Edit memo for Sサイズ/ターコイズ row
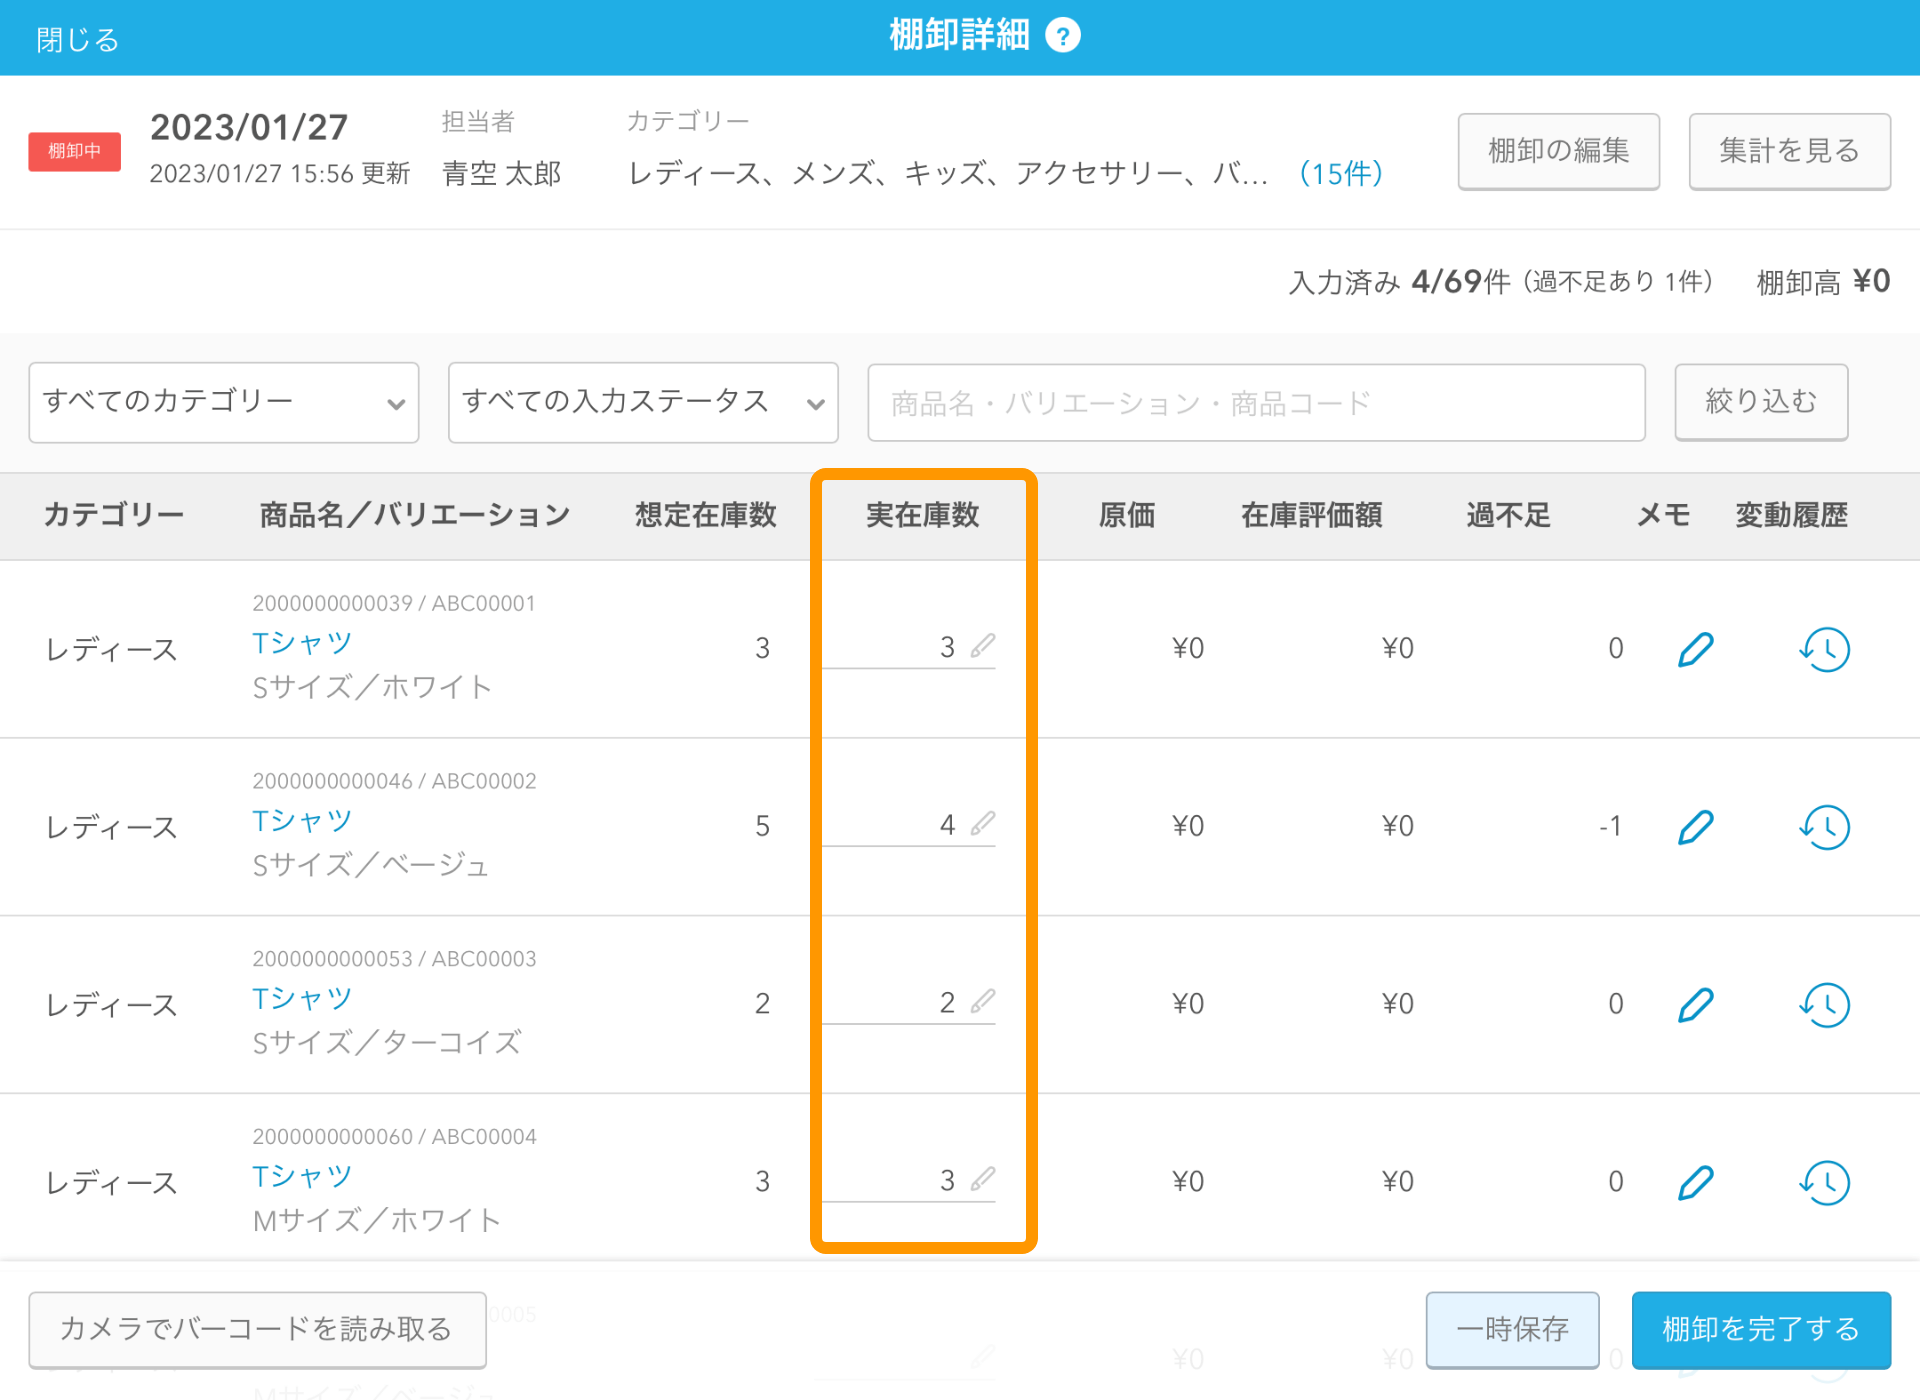This screenshot has height=1400, width=1920. tap(1695, 1004)
